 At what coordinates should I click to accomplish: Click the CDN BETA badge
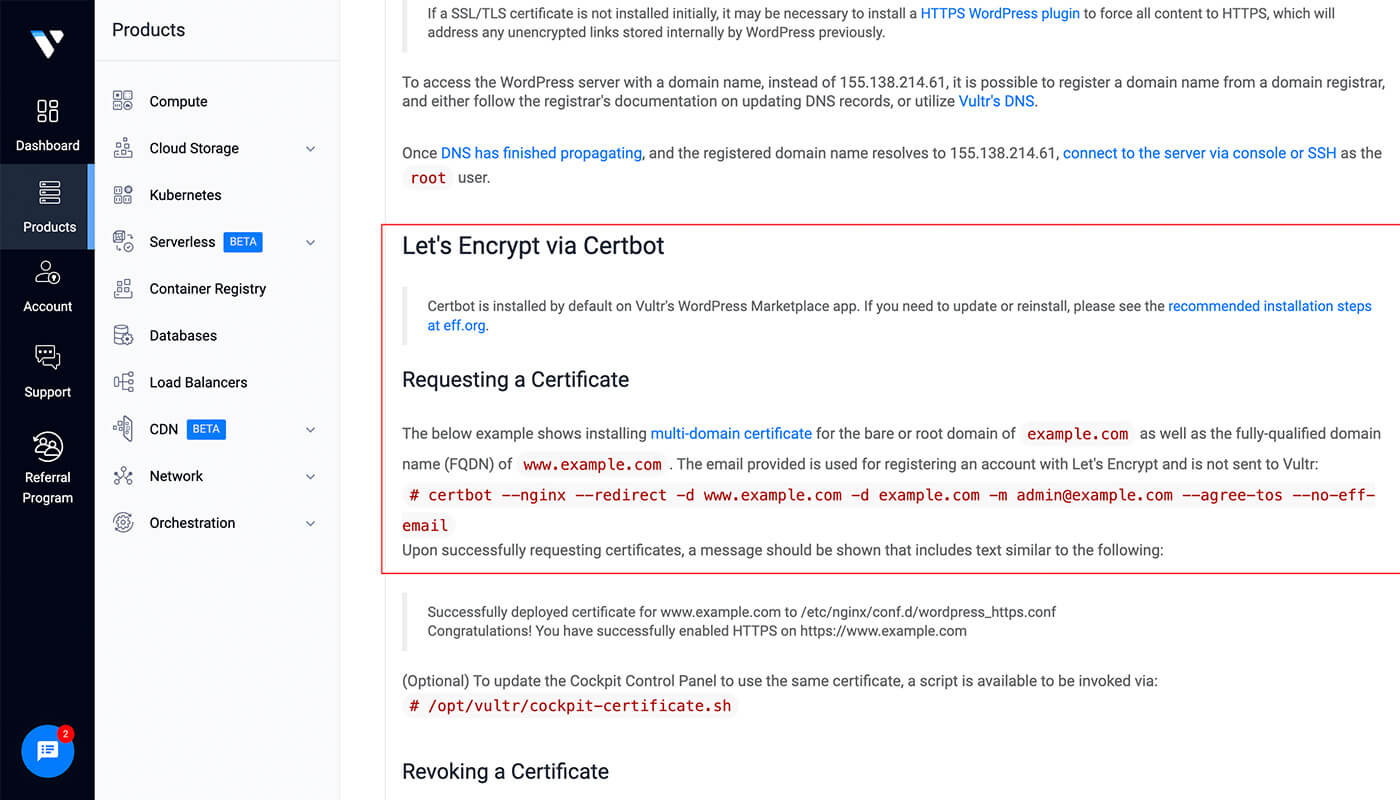click(x=206, y=429)
